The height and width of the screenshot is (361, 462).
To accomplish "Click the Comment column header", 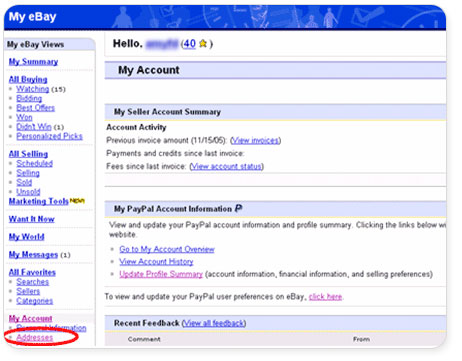I will [144, 339].
